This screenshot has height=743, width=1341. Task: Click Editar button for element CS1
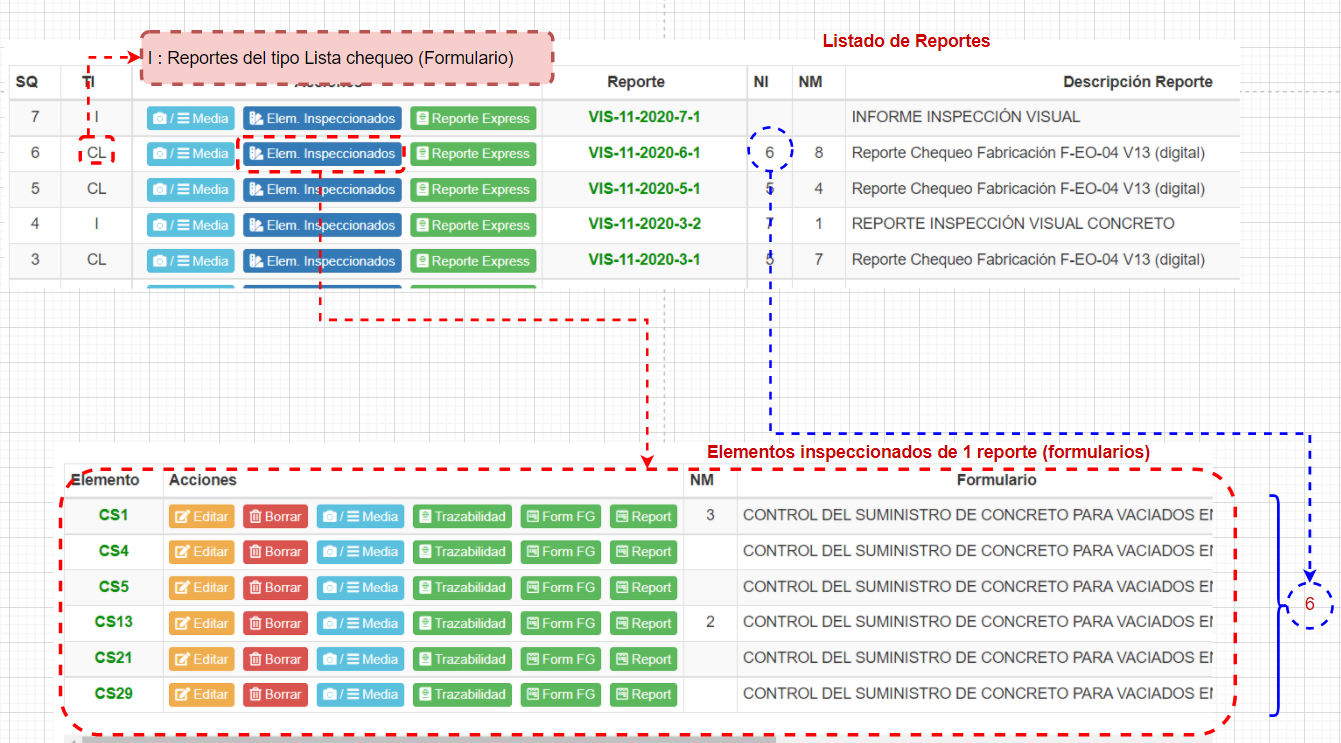(201, 516)
